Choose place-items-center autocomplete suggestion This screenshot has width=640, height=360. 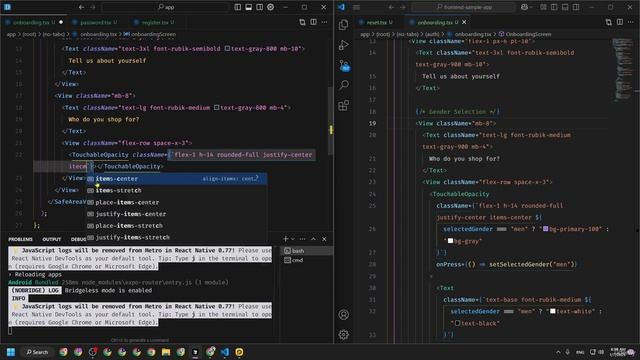point(176,202)
